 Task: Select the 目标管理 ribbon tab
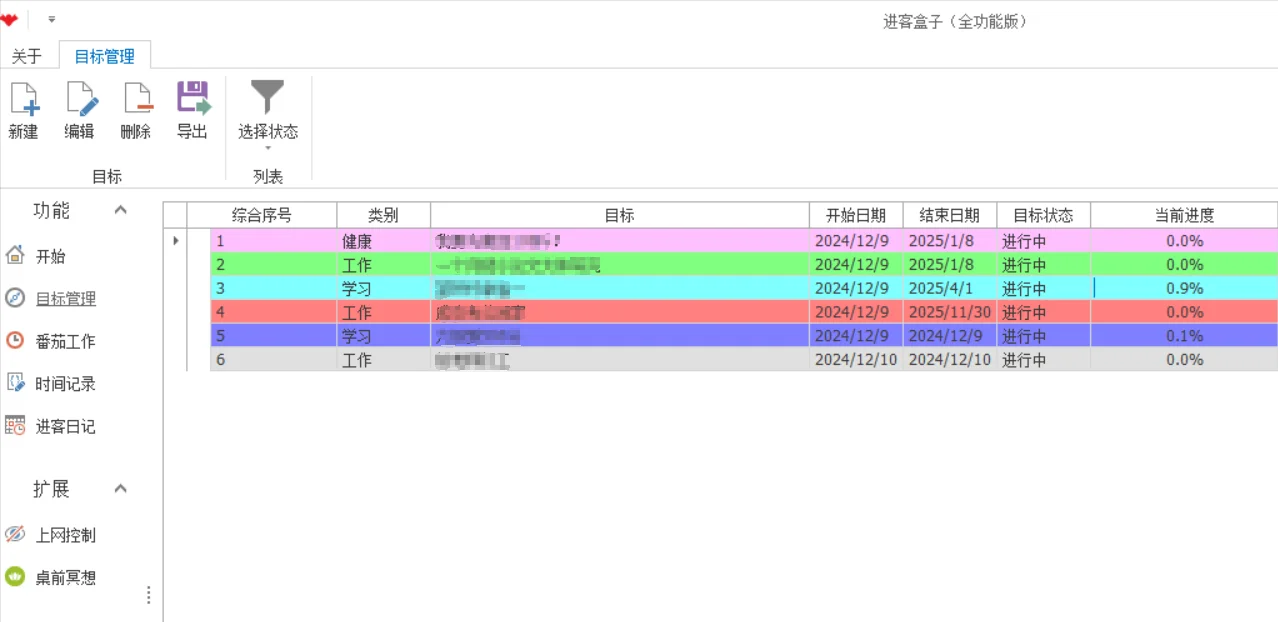pos(103,56)
